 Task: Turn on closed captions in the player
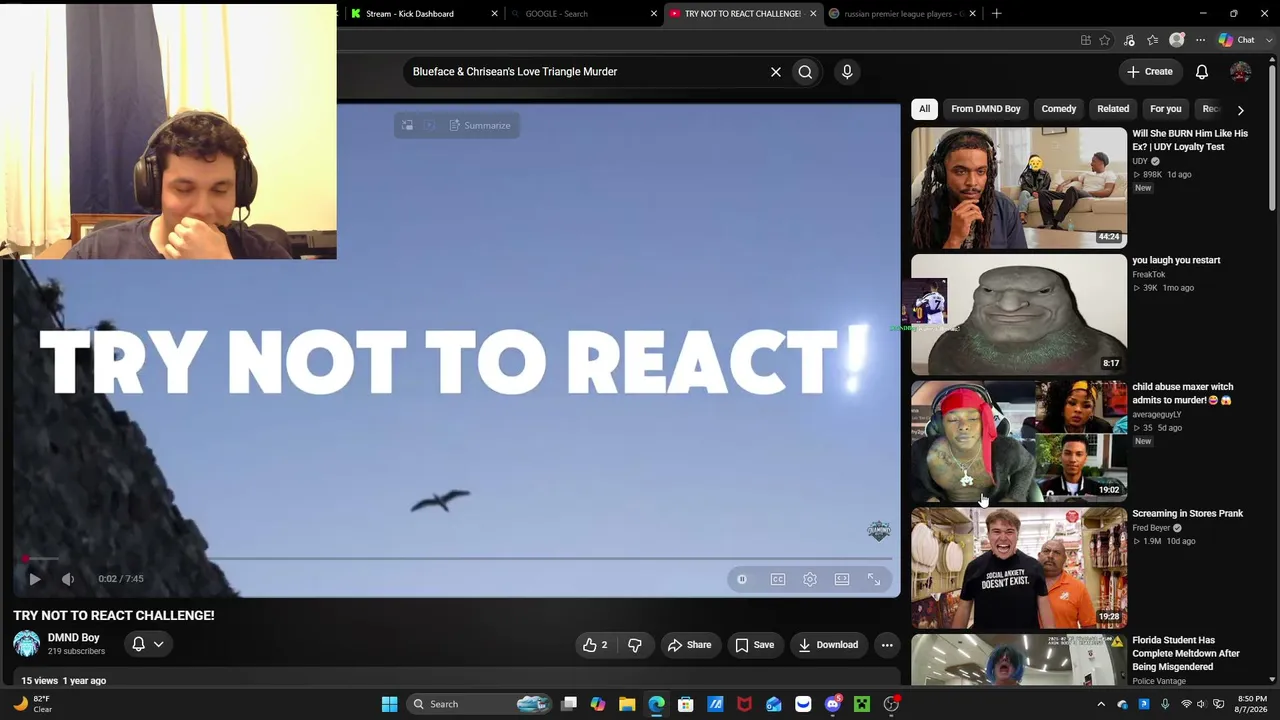pos(778,579)
